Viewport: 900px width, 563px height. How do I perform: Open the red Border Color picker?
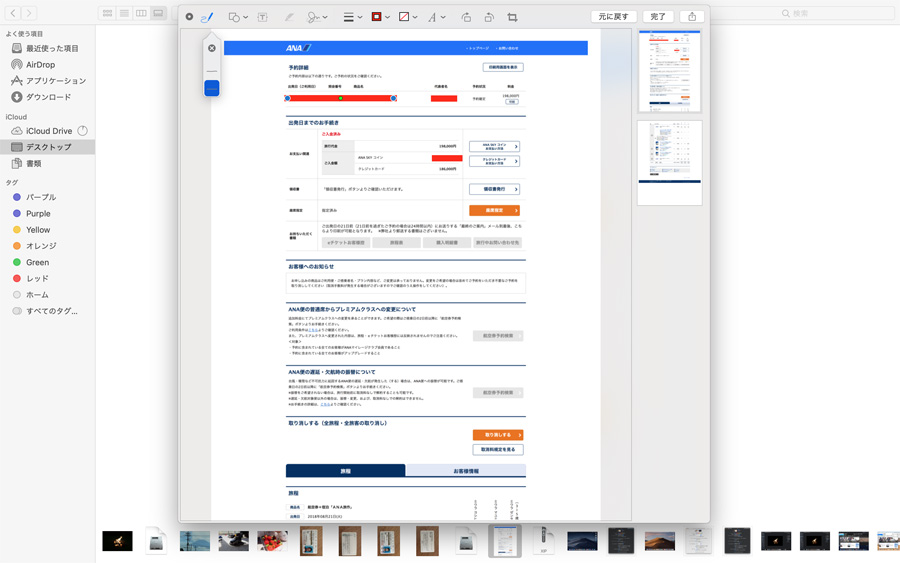tap(380, 17)
